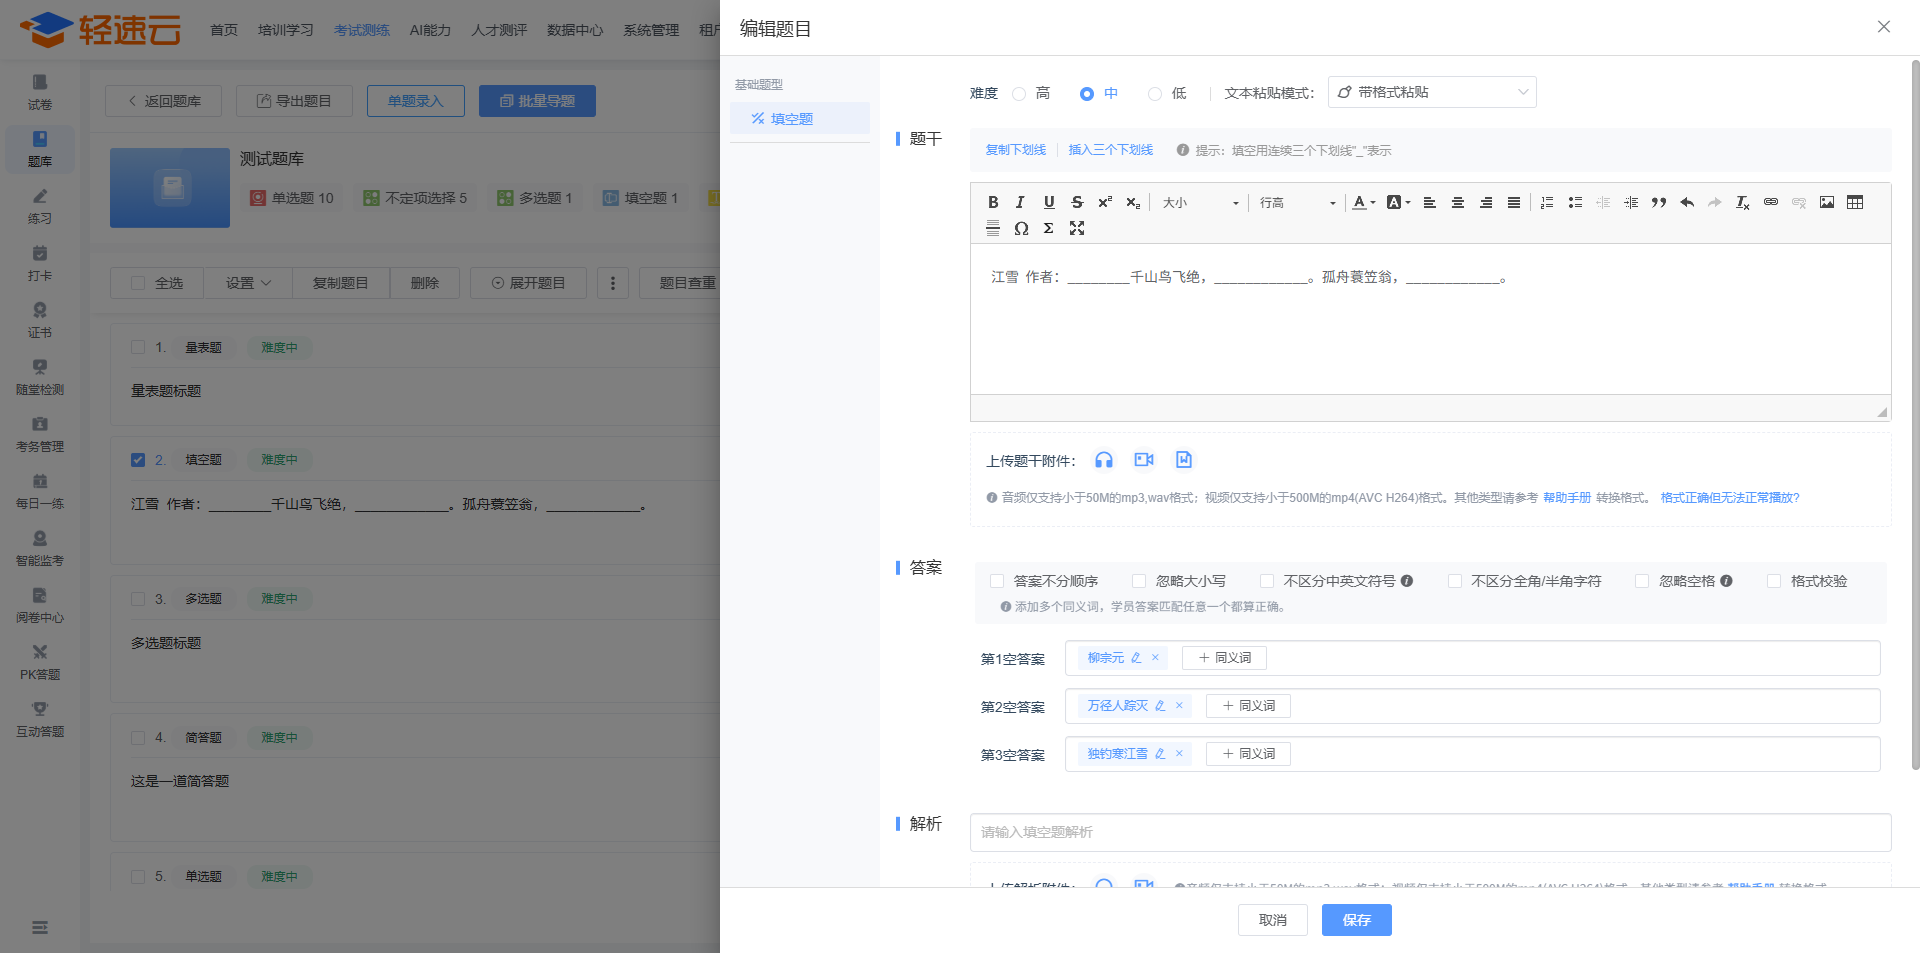The height and width of the screenshot is (953, 1920).
Task: Open the 大小 font size dropdown
Action: (x=1199, y=203)
